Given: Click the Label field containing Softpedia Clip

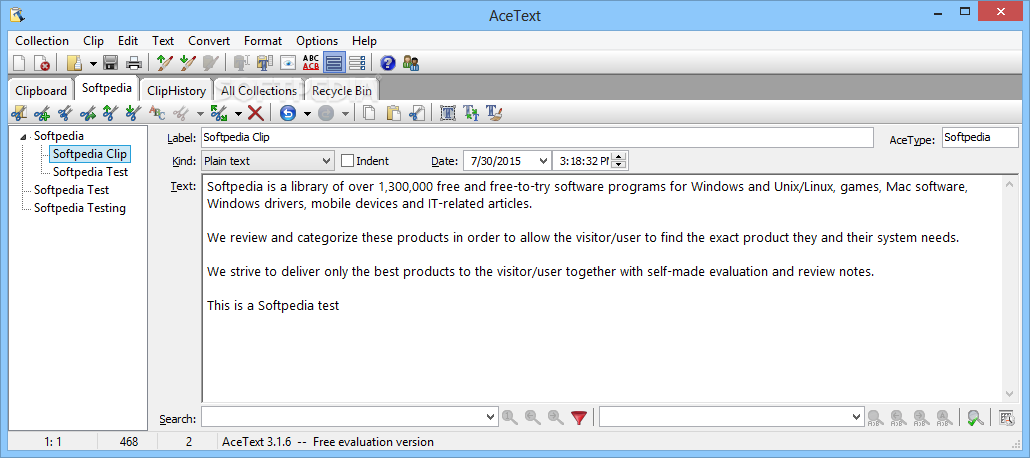Looking at the screenshot, I should (537, 138).
